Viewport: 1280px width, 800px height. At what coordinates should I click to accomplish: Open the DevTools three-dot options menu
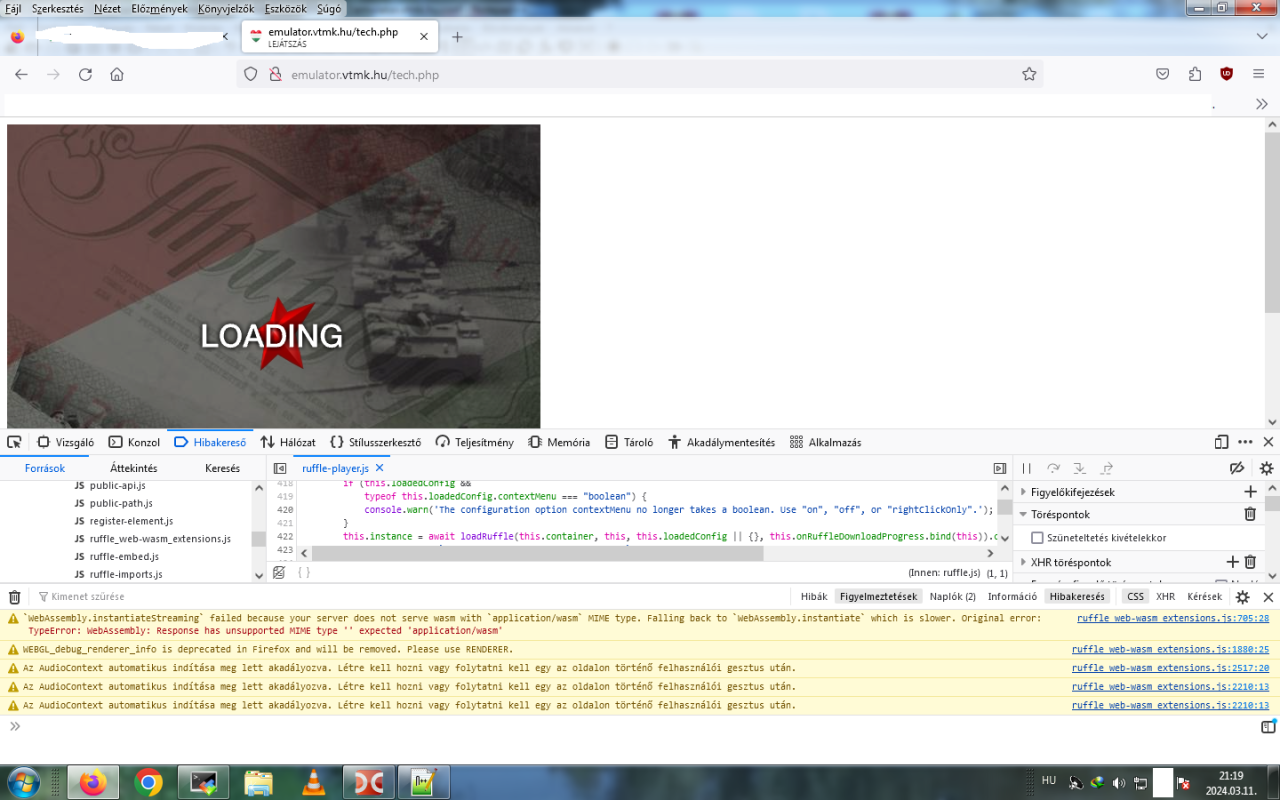[x=1245, y=442]
